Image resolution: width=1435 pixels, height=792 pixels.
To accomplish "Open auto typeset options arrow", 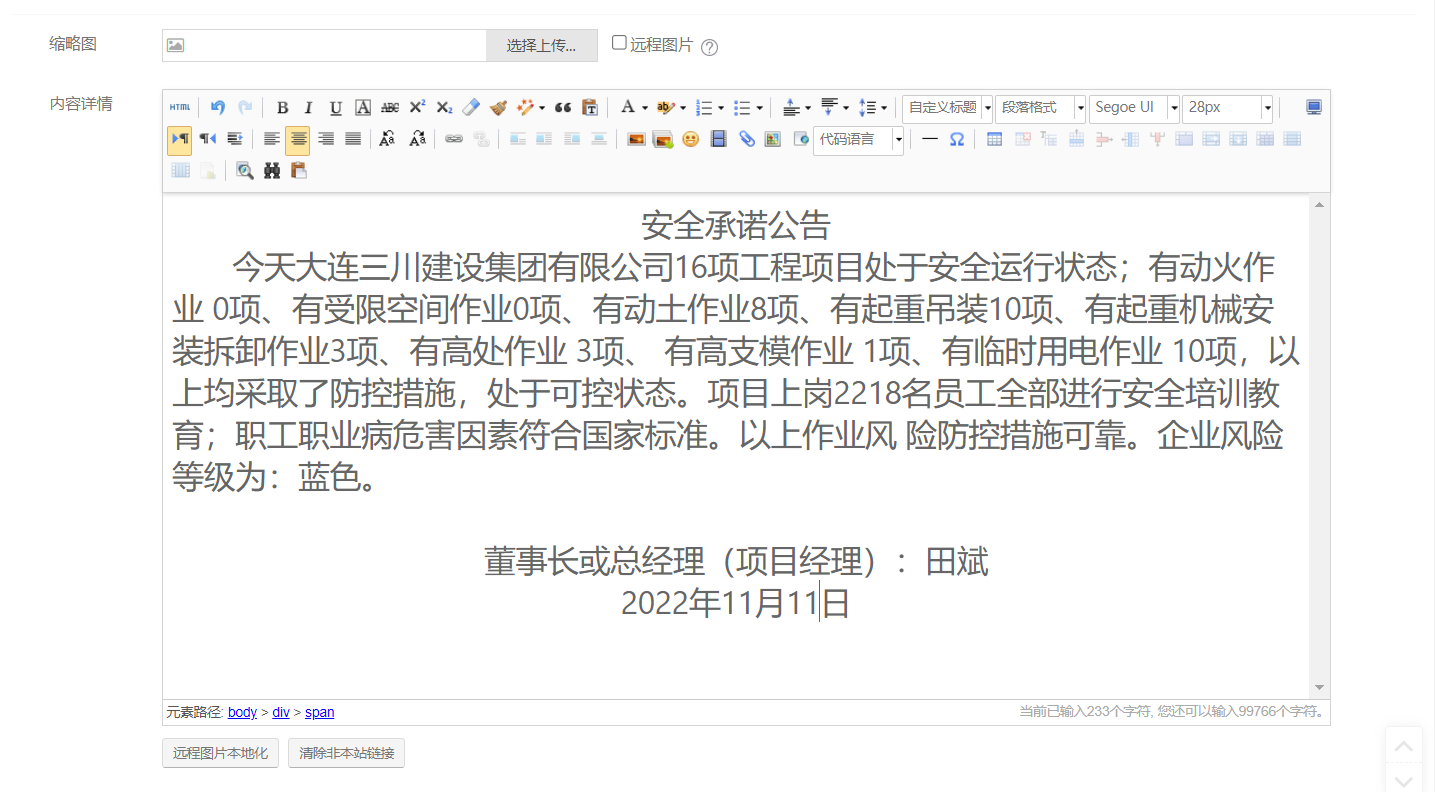I will click(x=542, y=108).
